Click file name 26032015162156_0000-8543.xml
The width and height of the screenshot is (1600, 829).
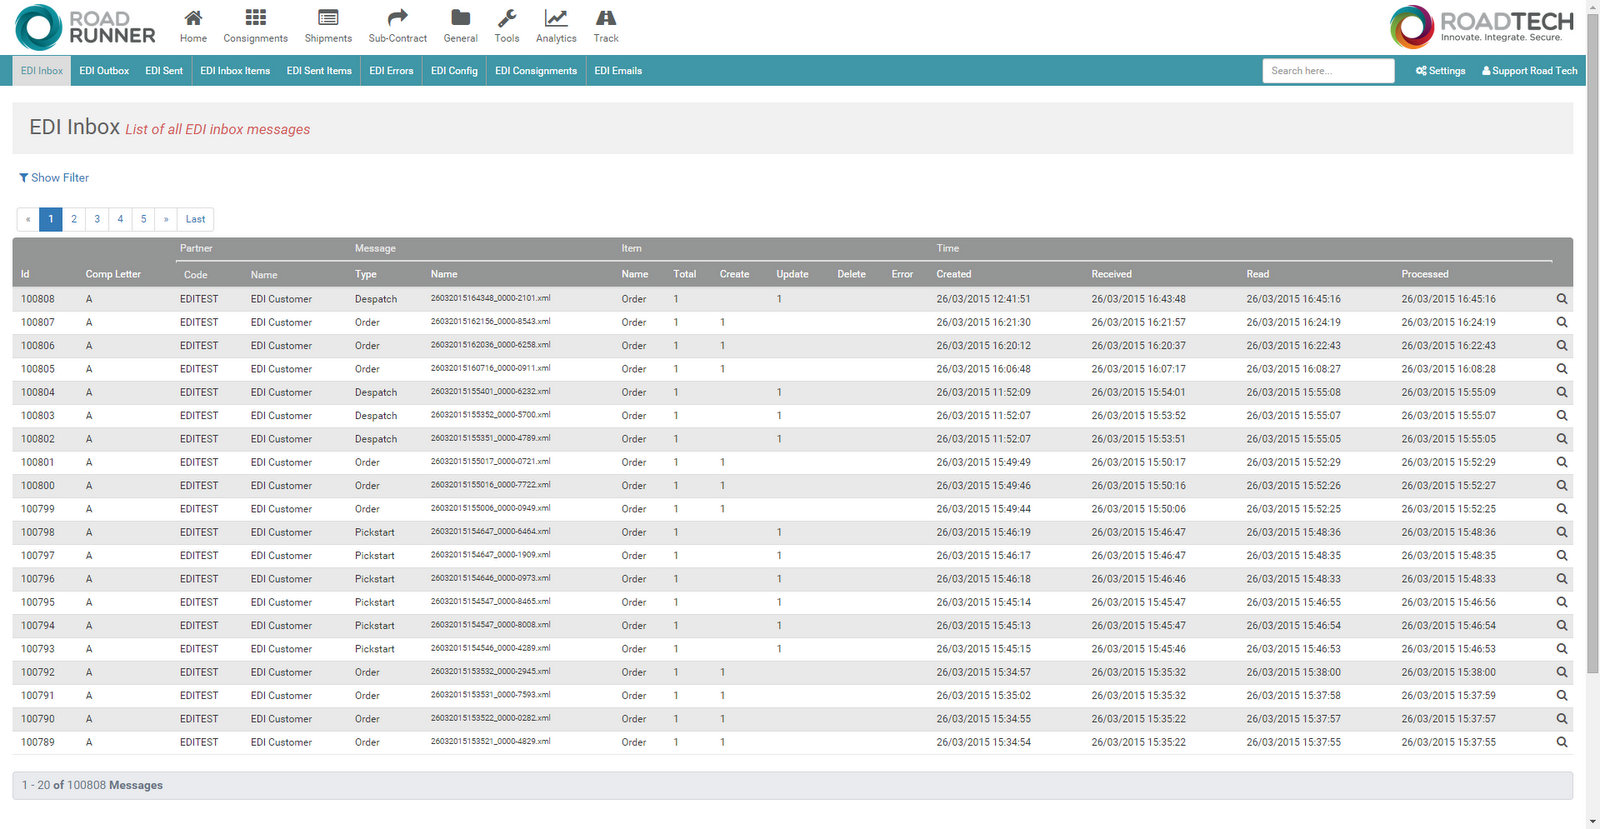[x=490, y=322]
